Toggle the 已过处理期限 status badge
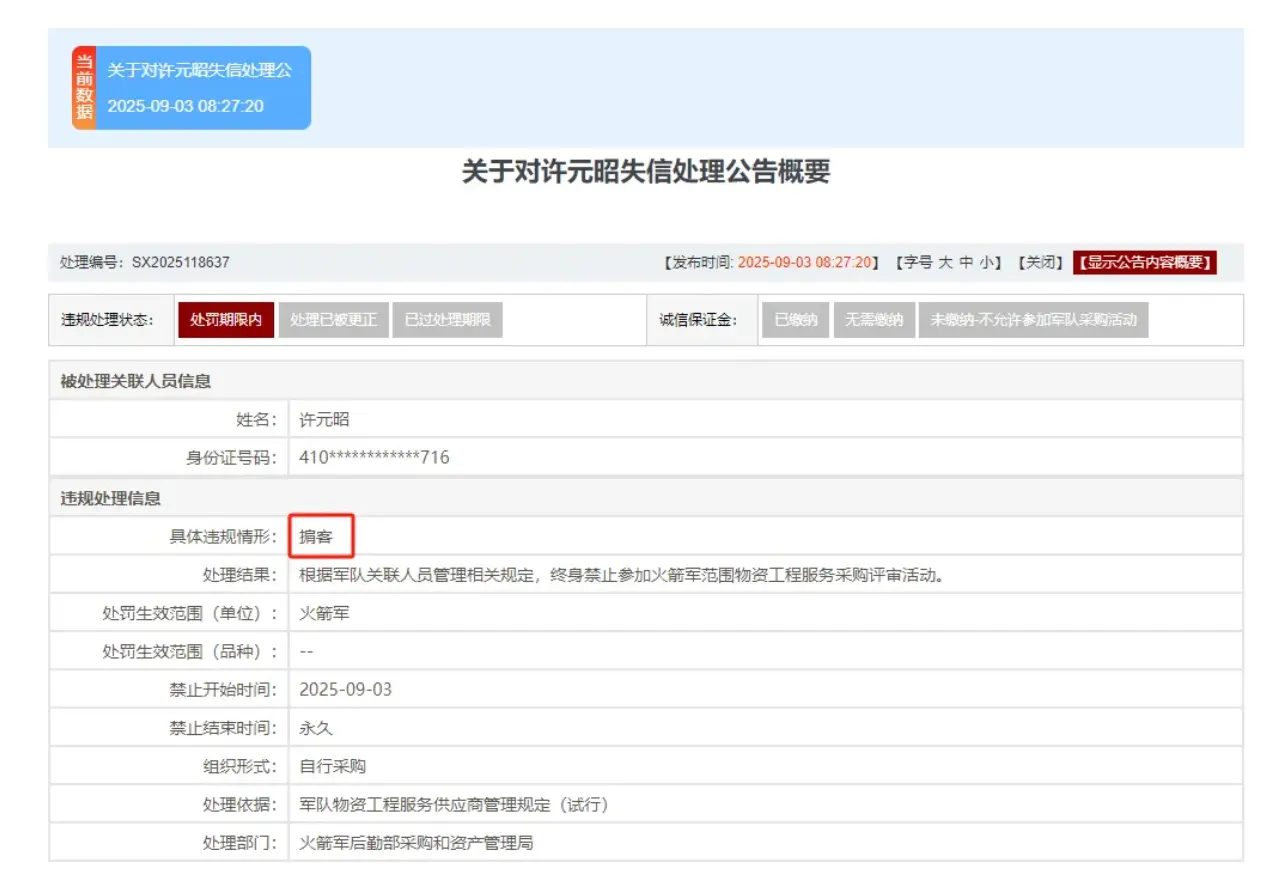Viewport: 1284px width, 874px height. coord(446,319)
